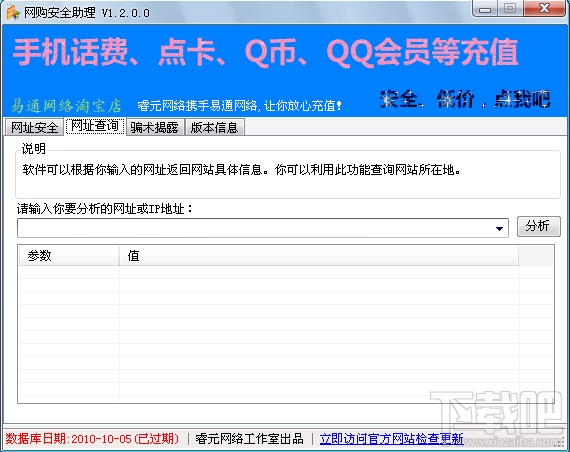Maximize the 网购安全助理 window
Image resolution: width=570 pixels, height=452 pixels.
tap(510, 9)
